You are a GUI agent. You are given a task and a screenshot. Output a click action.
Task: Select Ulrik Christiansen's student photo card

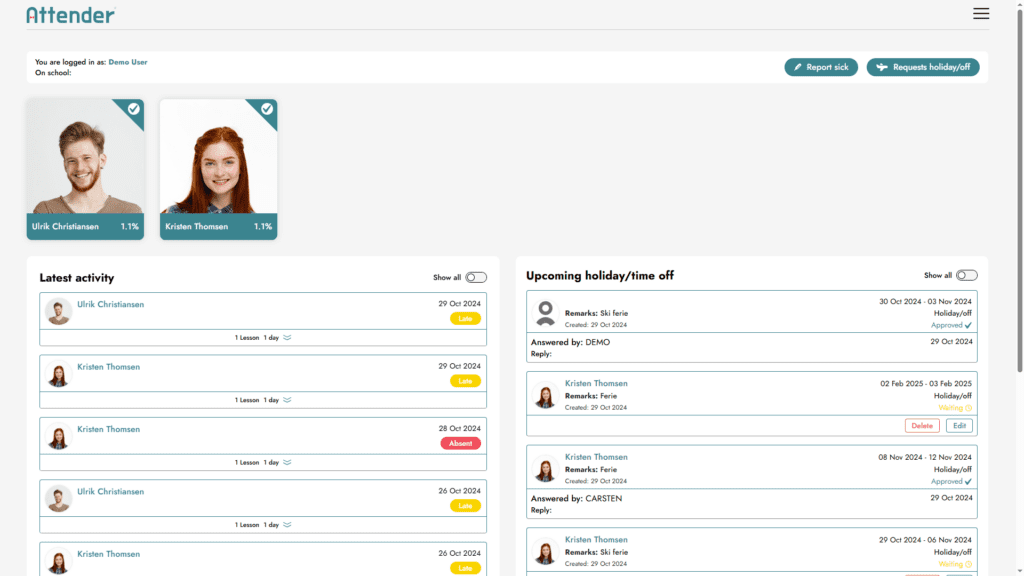point(85,160)
